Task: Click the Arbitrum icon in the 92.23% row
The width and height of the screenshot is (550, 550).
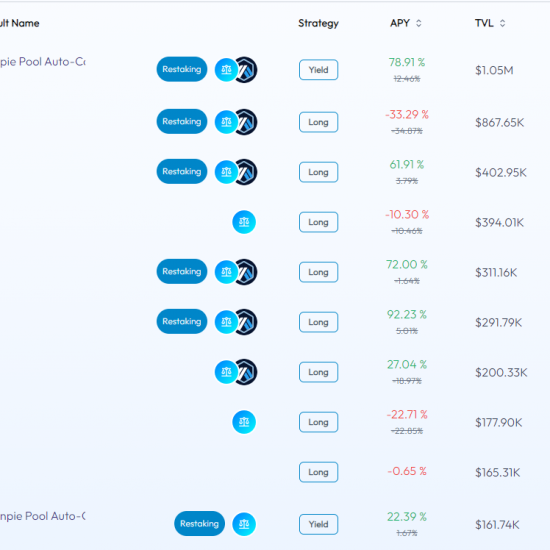Action: (x=246, y=322)
